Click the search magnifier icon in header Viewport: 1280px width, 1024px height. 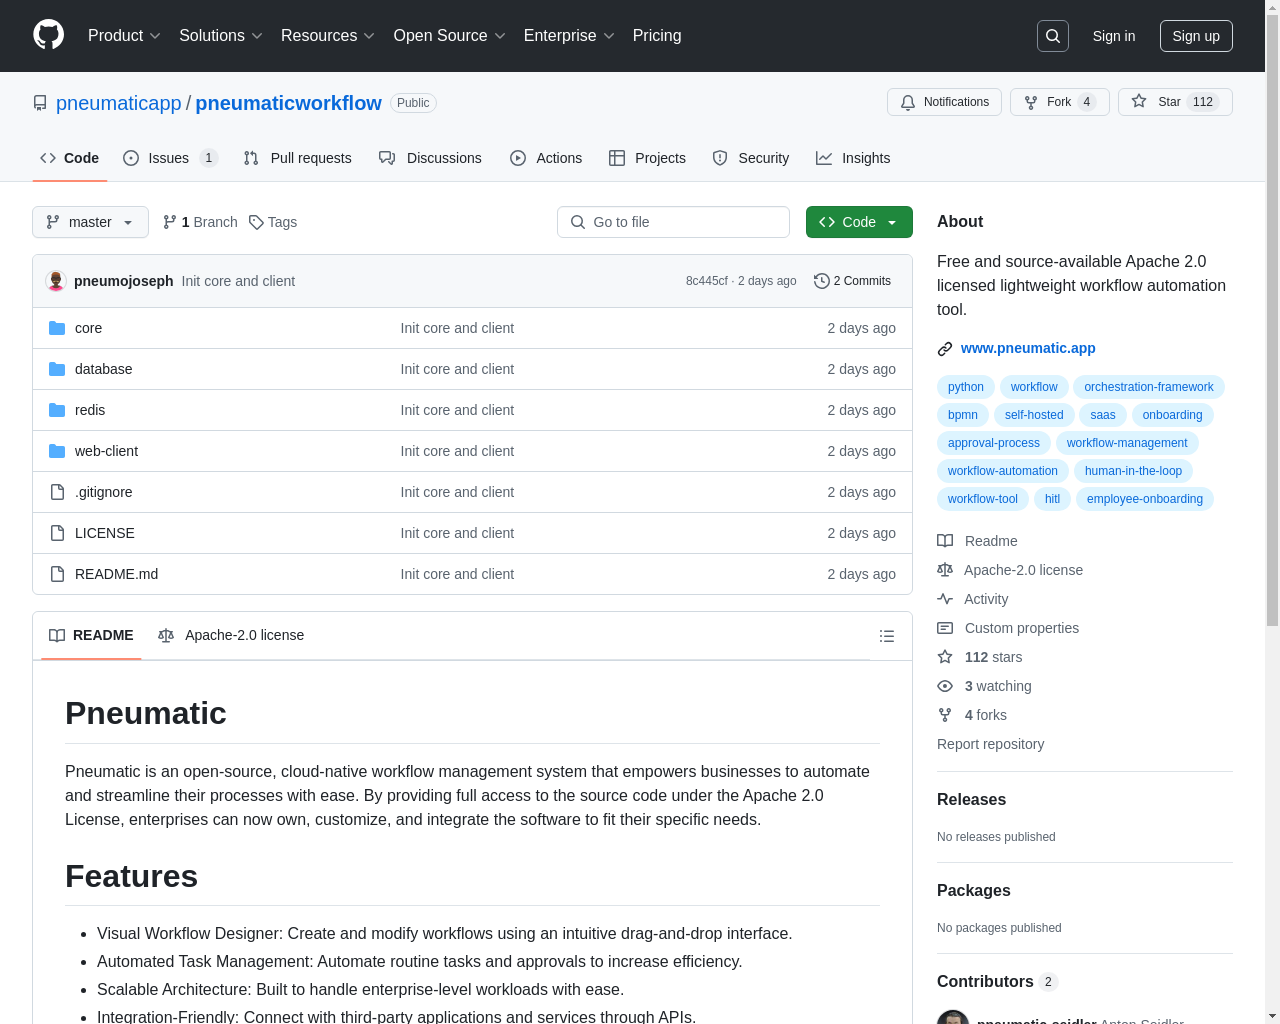tap(1053, 36)
